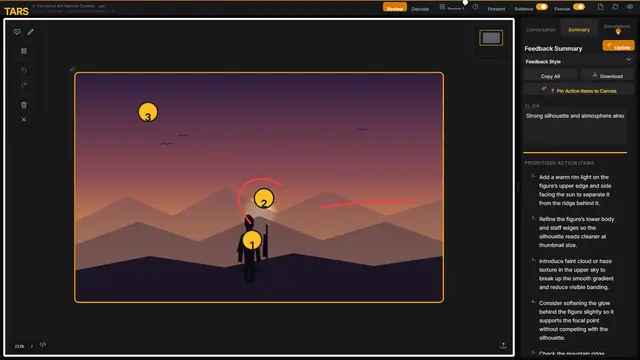Image resolution: width=640 pixels, height=360 pixels.
Task: Click the Feedback Summary heading
Action: point(553,49)
